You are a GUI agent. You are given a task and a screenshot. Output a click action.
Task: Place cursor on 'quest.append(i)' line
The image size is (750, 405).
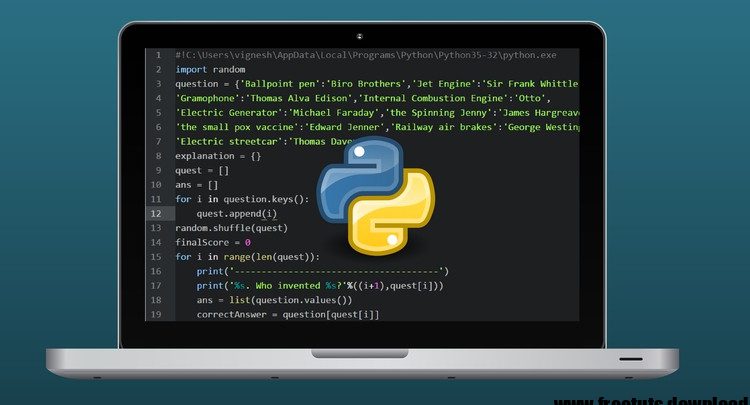pos(237,214)
